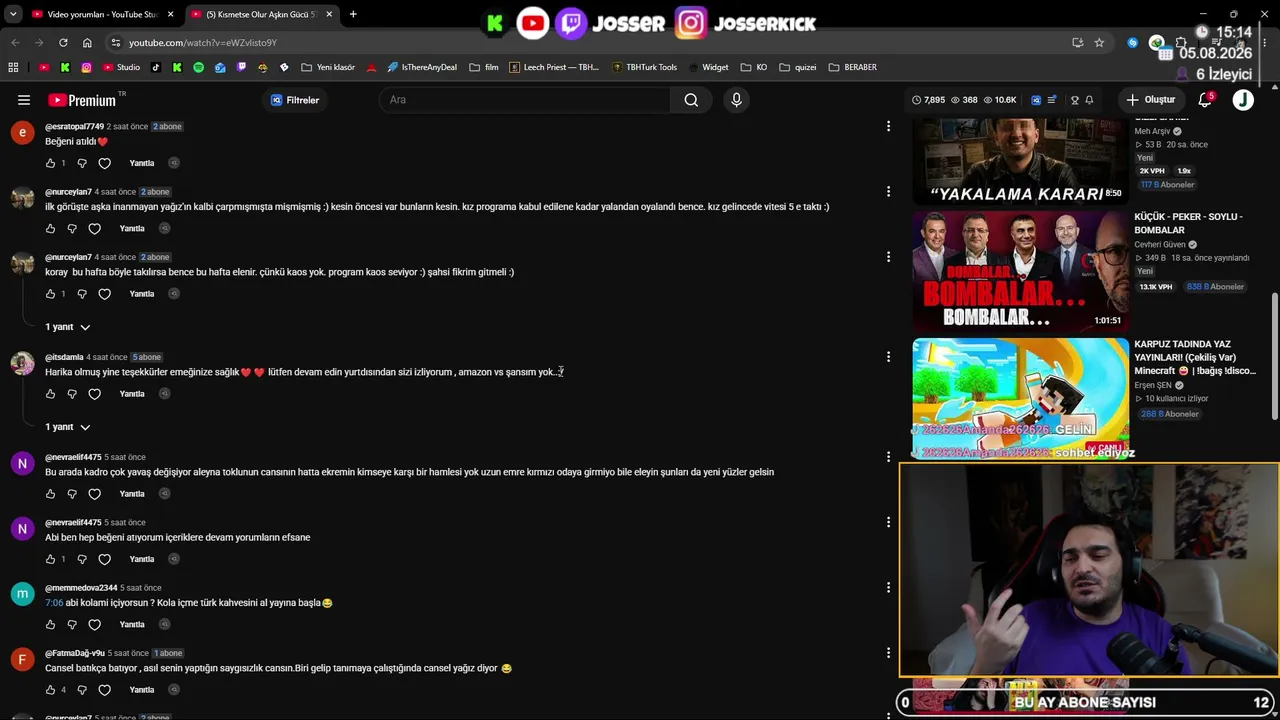Heart the @memmedova2344 comment
This screenshot has height=720, width=1280.
95,625
